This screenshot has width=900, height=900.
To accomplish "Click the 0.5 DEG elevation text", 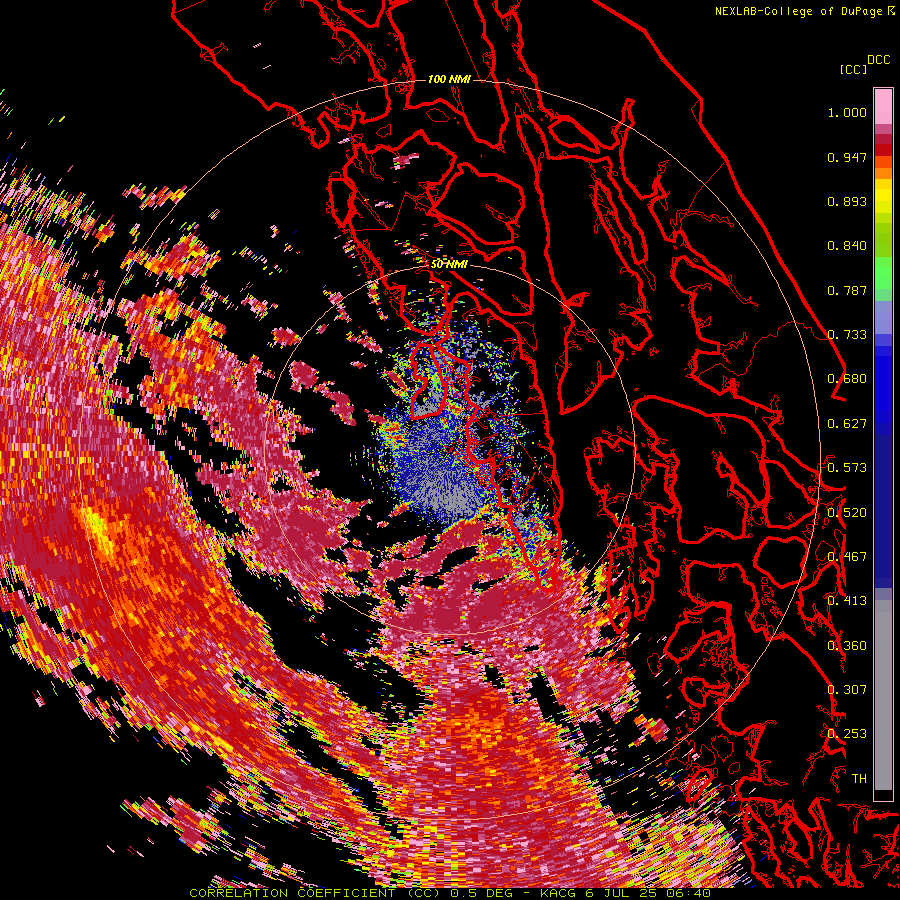I will tap(483, 893).
